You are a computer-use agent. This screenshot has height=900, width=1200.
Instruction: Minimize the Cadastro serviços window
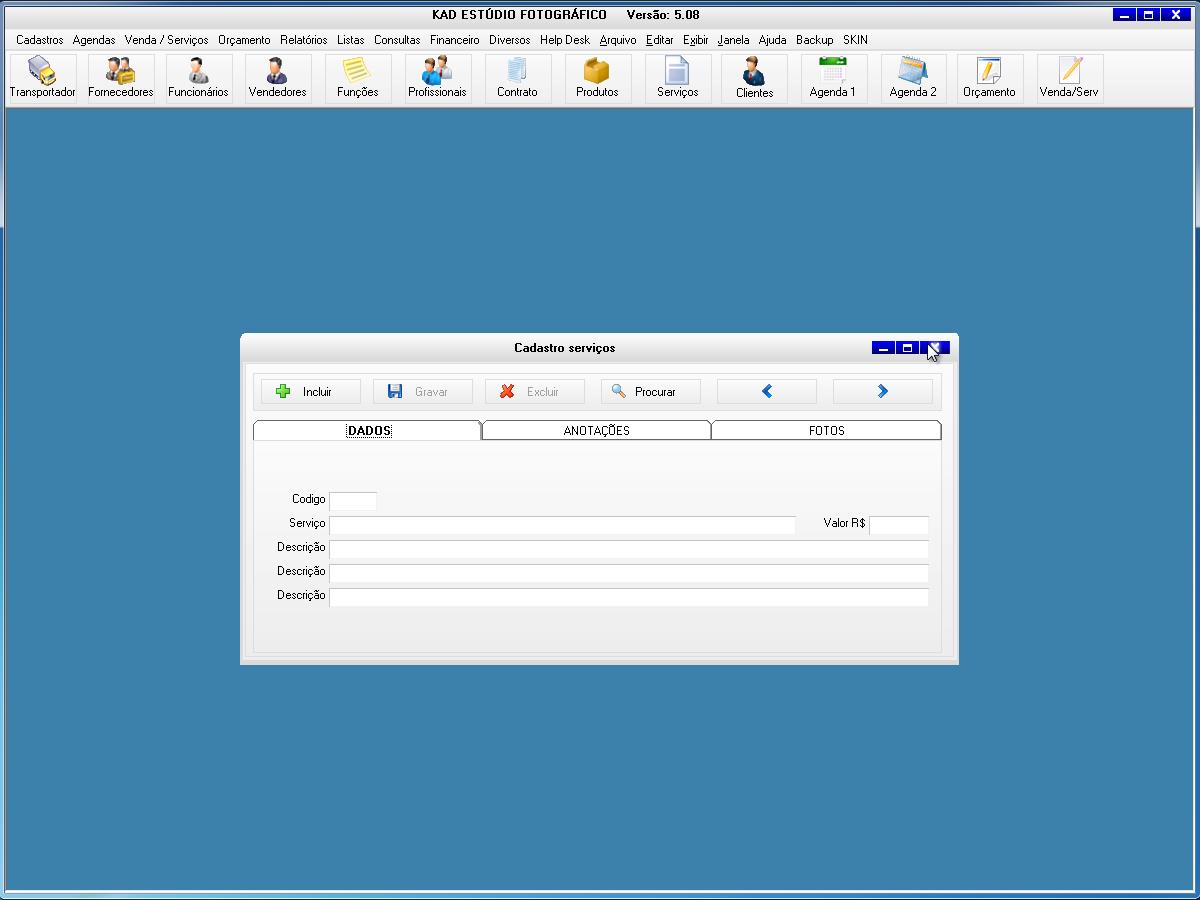pos(883,348)
